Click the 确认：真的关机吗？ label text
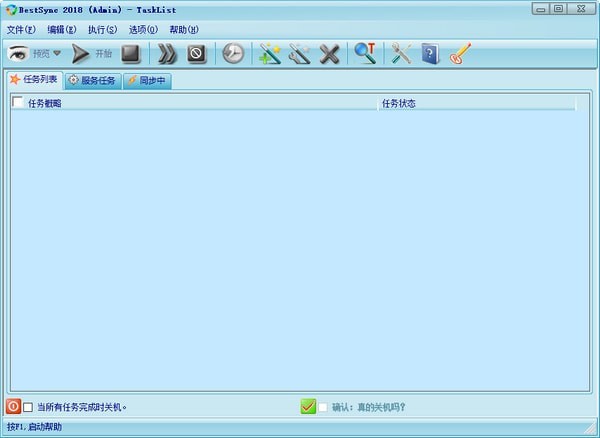600x438 pixels. click(x=369, y=407)
